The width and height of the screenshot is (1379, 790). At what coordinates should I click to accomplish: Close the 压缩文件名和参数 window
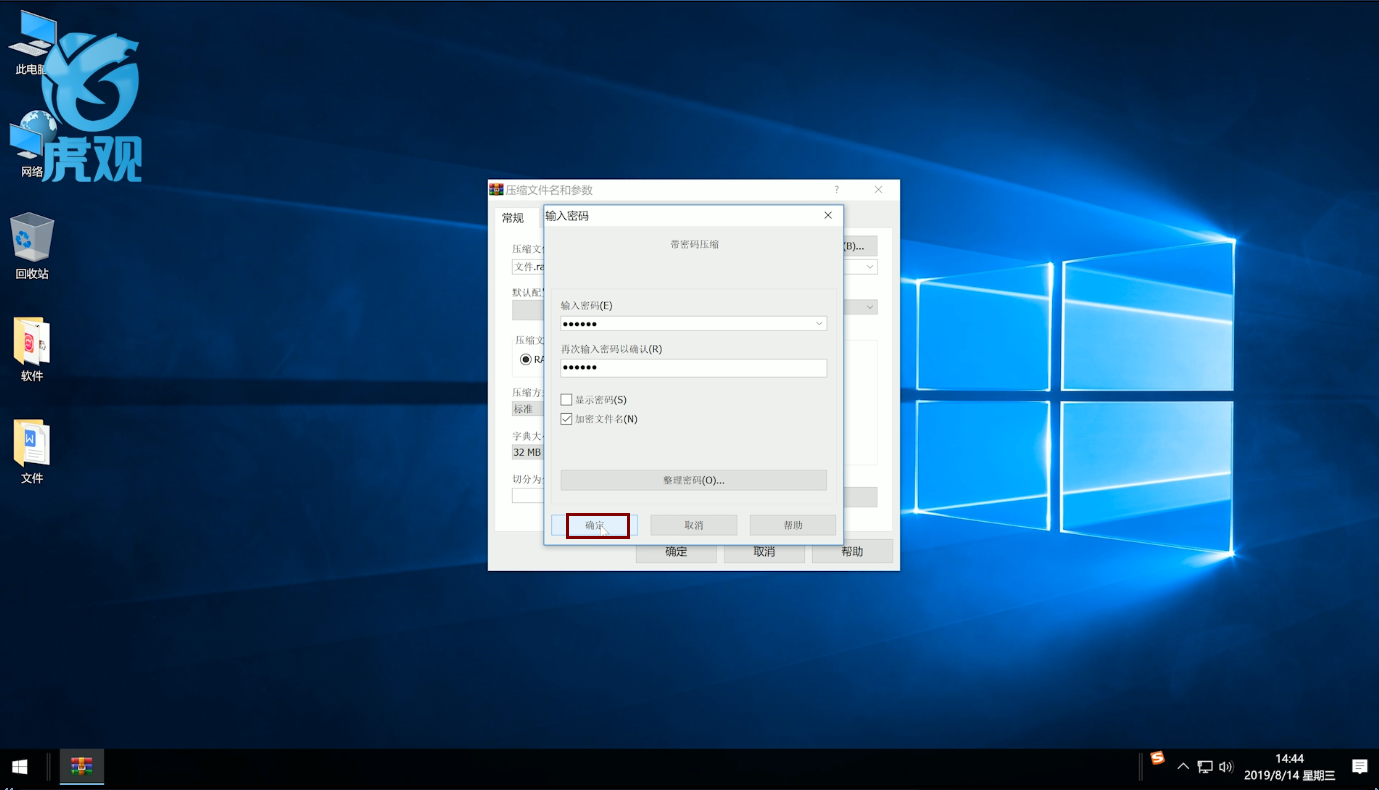[x=878, y=190]
